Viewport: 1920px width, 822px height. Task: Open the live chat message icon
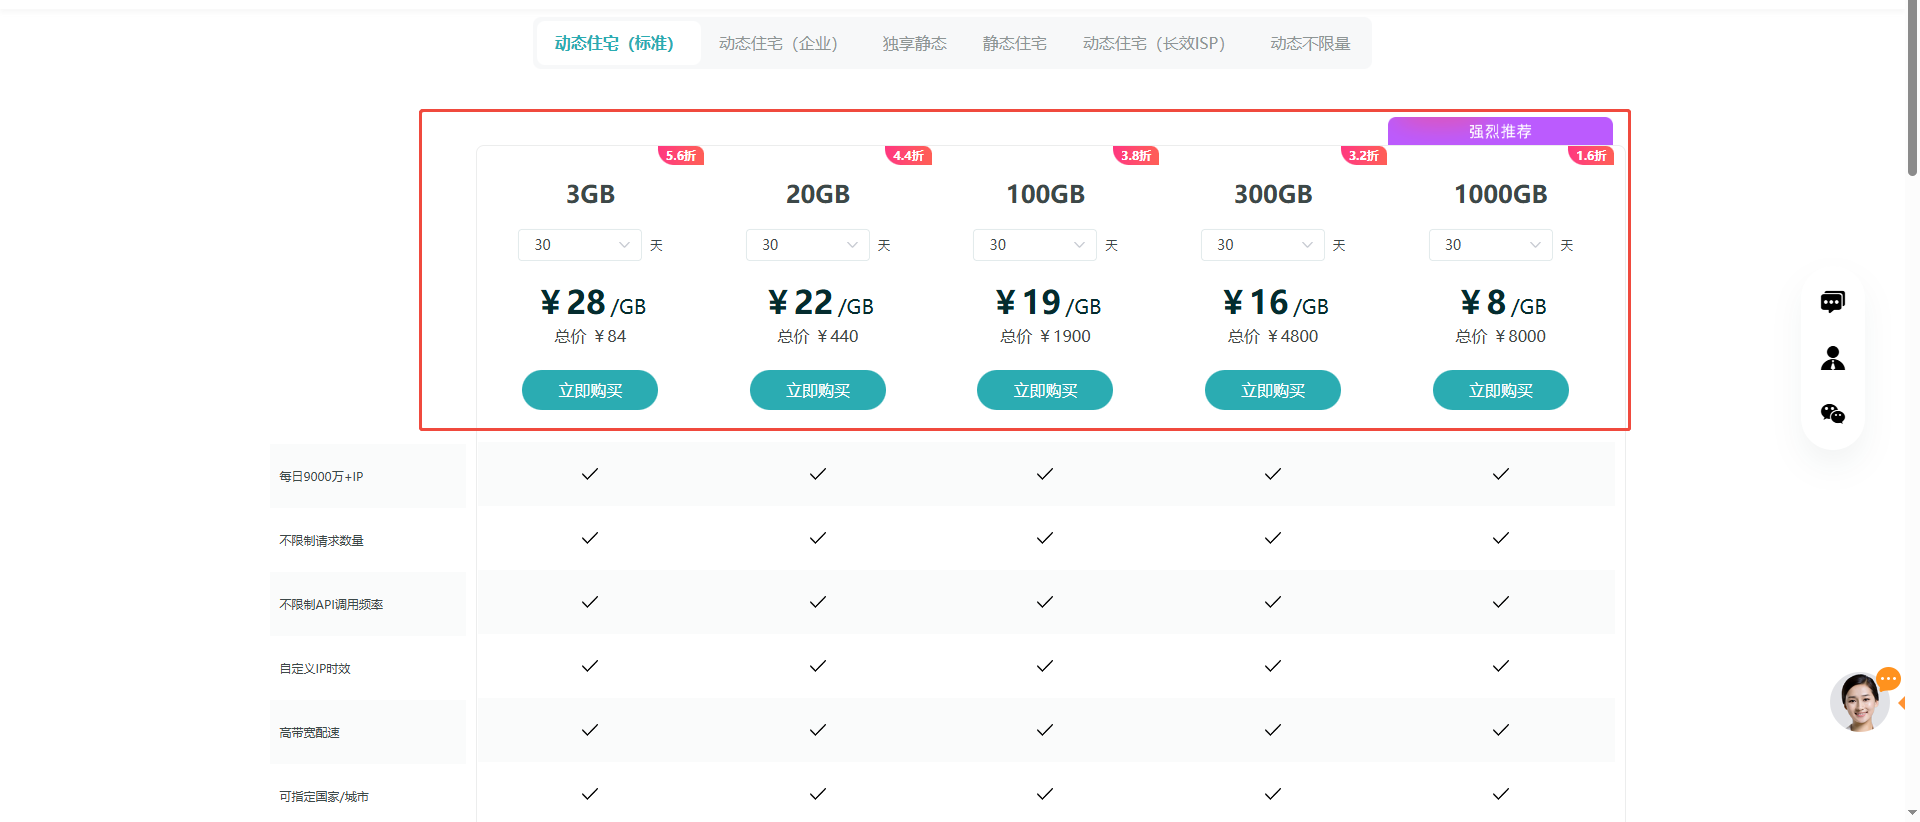(x=1832, y=302)
